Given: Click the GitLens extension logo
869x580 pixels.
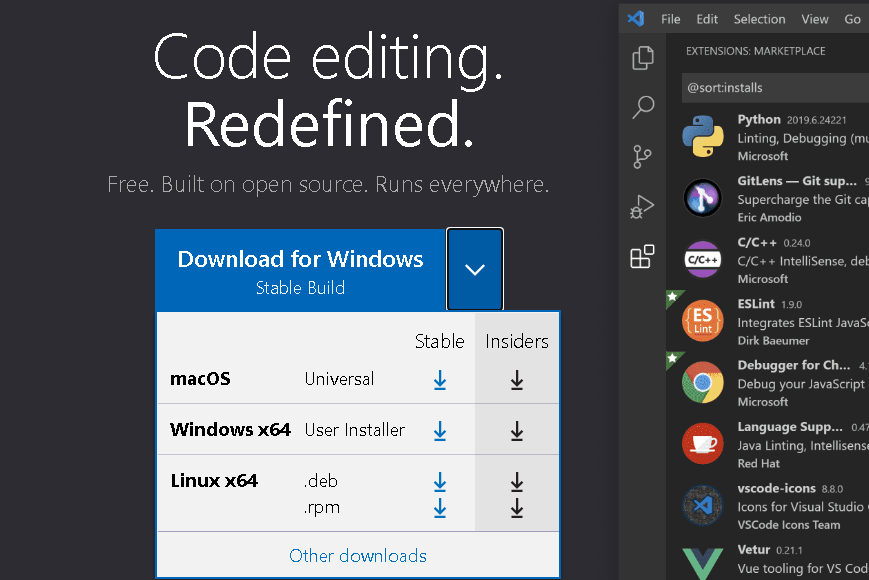Looking at the screenshot, I should pyautogui.click(x=703, y=198).
